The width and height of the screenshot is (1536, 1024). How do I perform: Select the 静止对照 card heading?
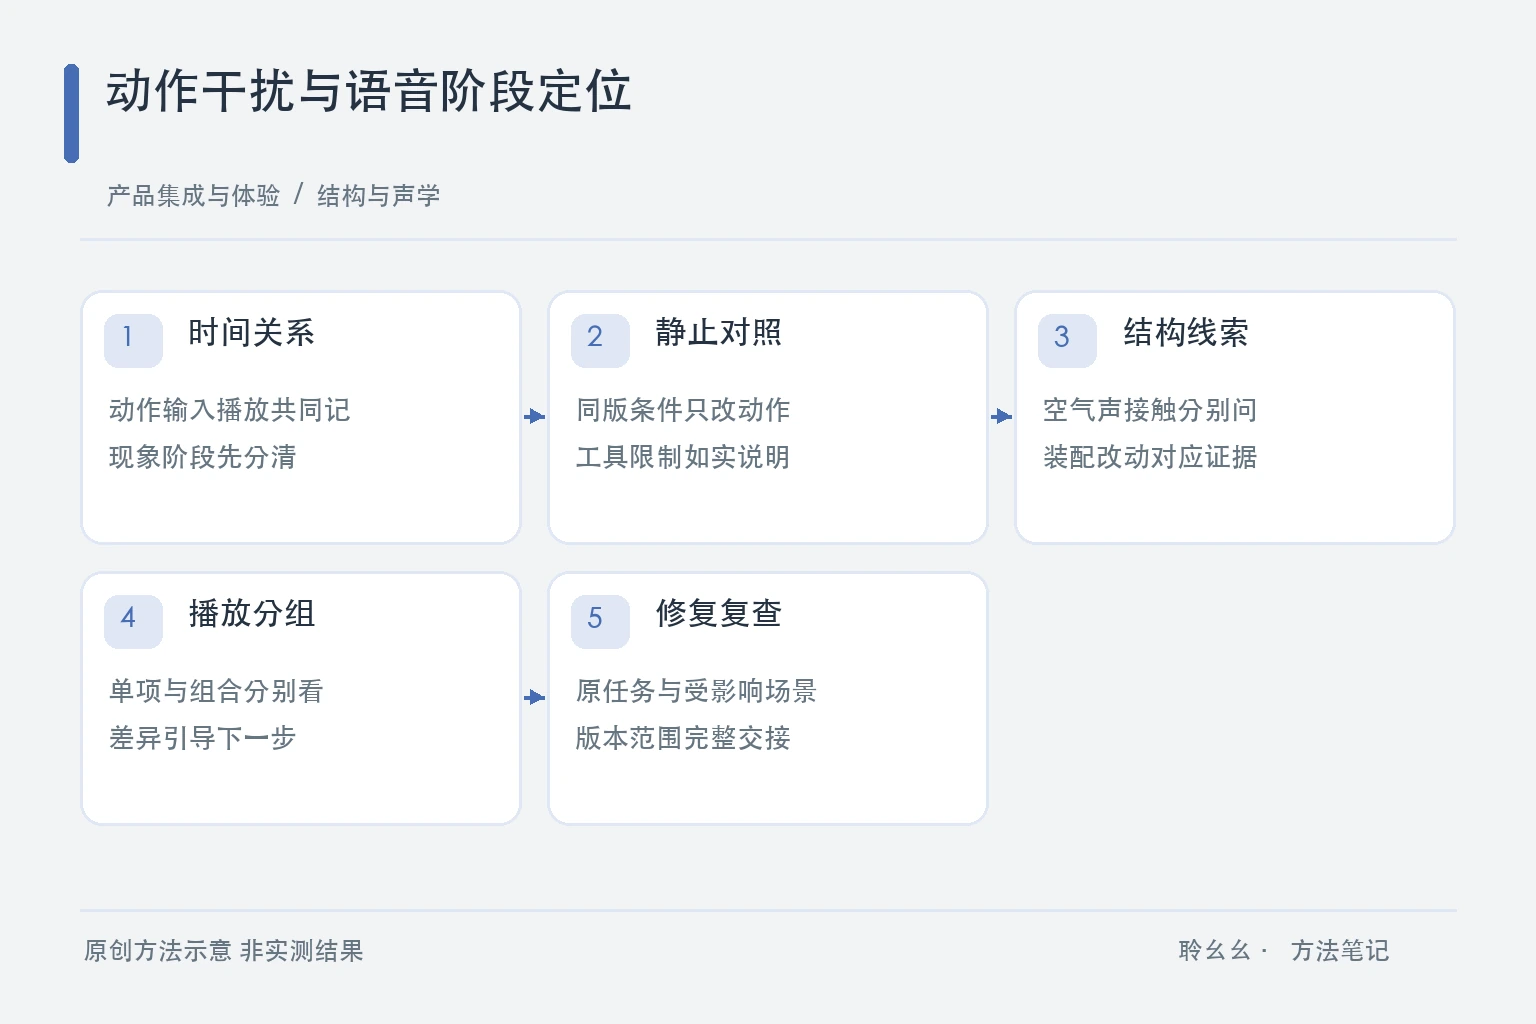(718, 333)
